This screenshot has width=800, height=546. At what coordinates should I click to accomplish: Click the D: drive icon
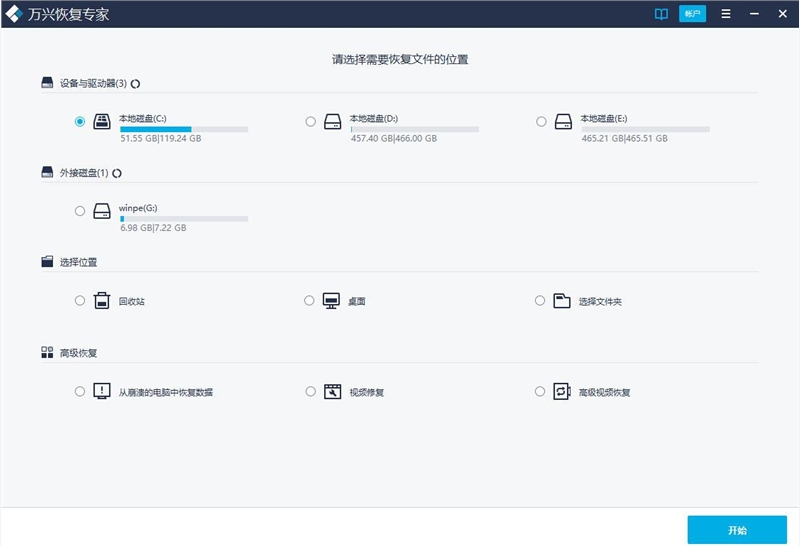coord(333,121)
